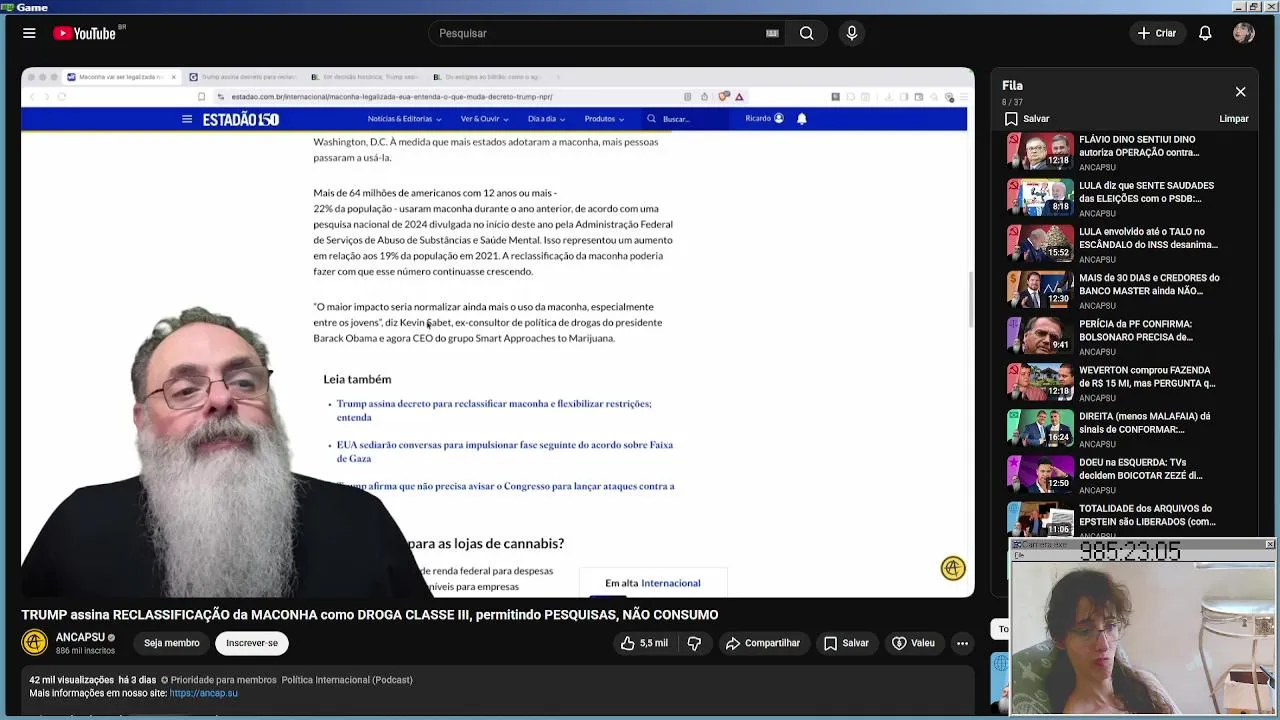Click Estadão 150 logo in video
This screenshot has height=720, width=1280.
pyautogui.click(x=241, y=119)
